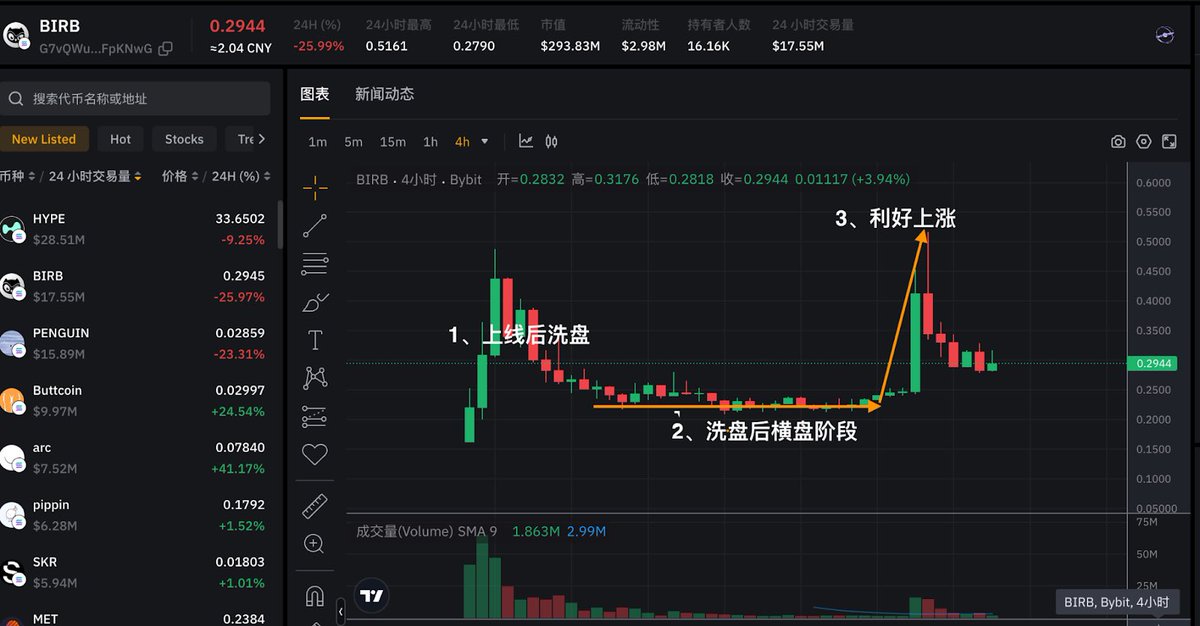Switch to the 图表 tab

[x=315, y=94]
